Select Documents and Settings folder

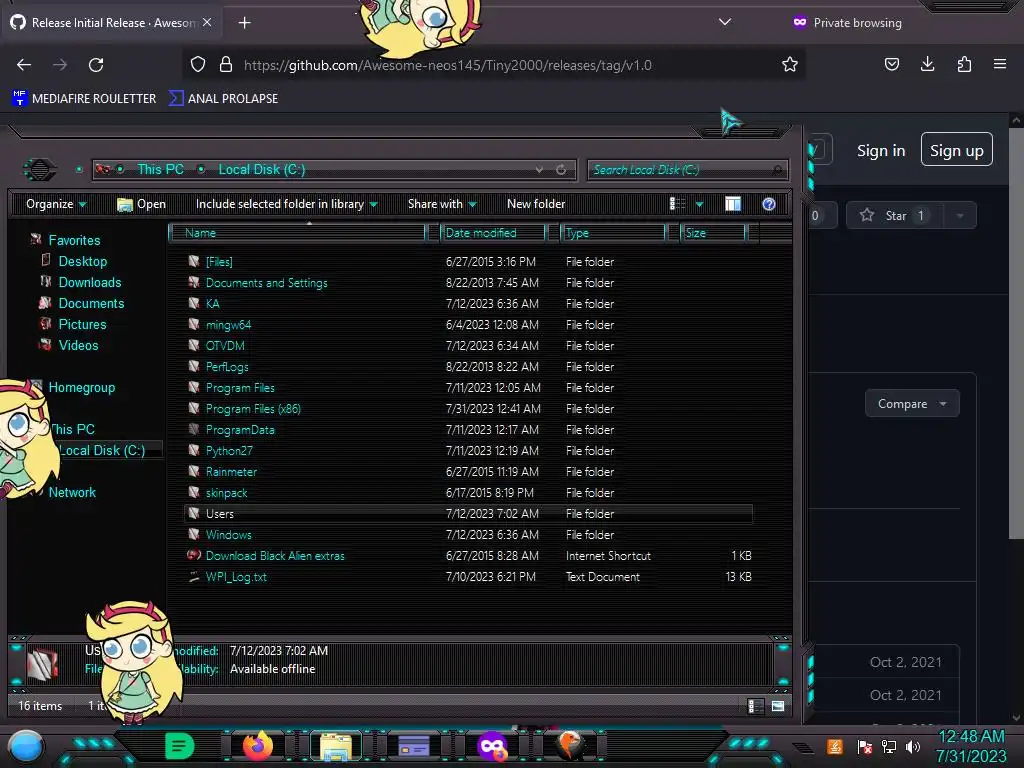266,283
